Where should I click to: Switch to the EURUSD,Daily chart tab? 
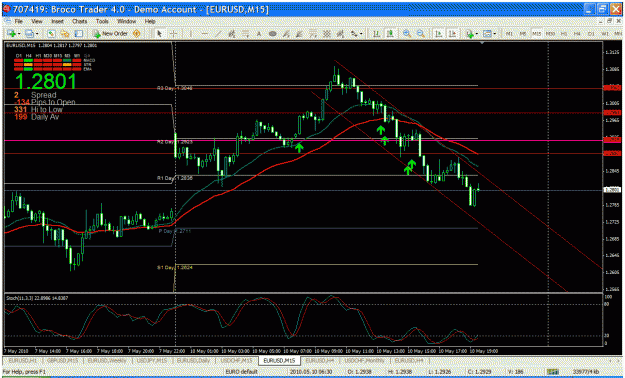coord(193,360)
